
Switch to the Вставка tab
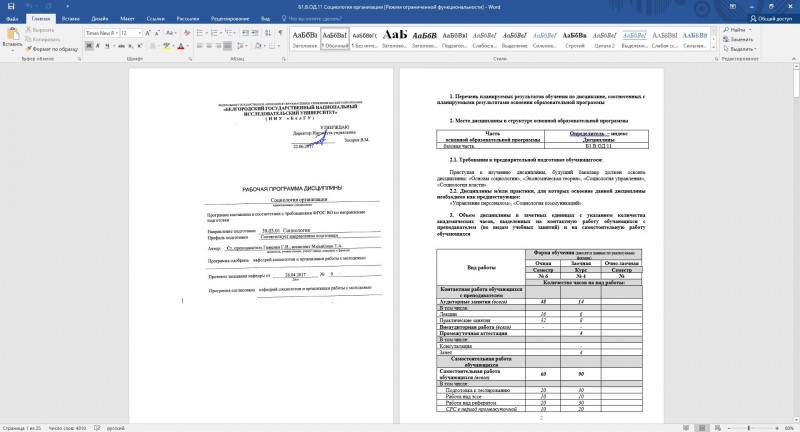70,19
